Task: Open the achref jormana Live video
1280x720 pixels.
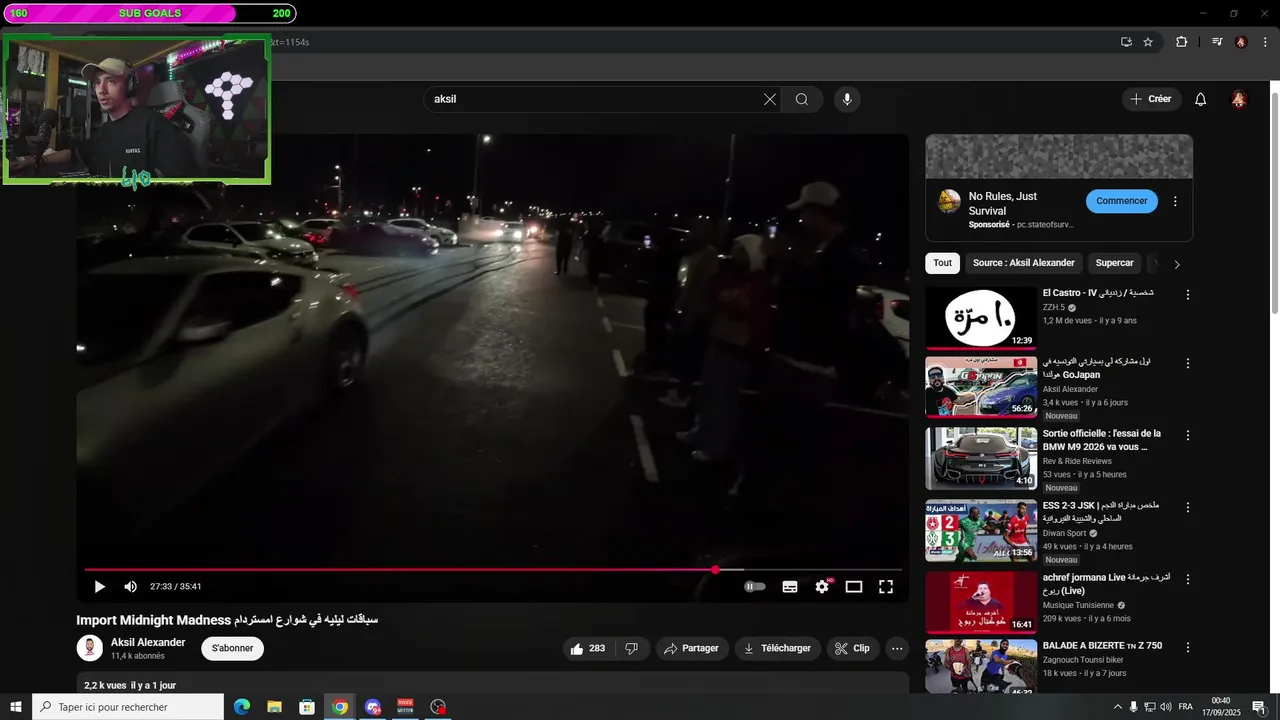Action: [x=981, y=602]
